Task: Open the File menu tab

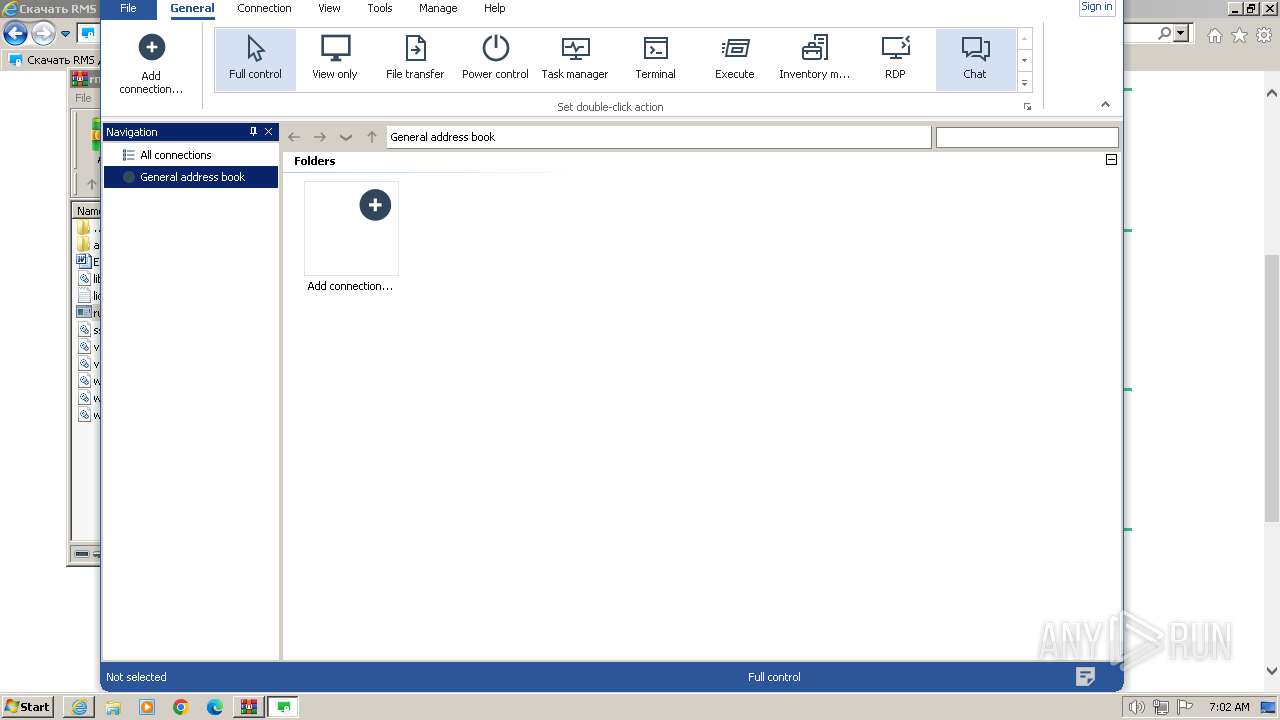Action: pyautogui.click(x=128, y=8)
